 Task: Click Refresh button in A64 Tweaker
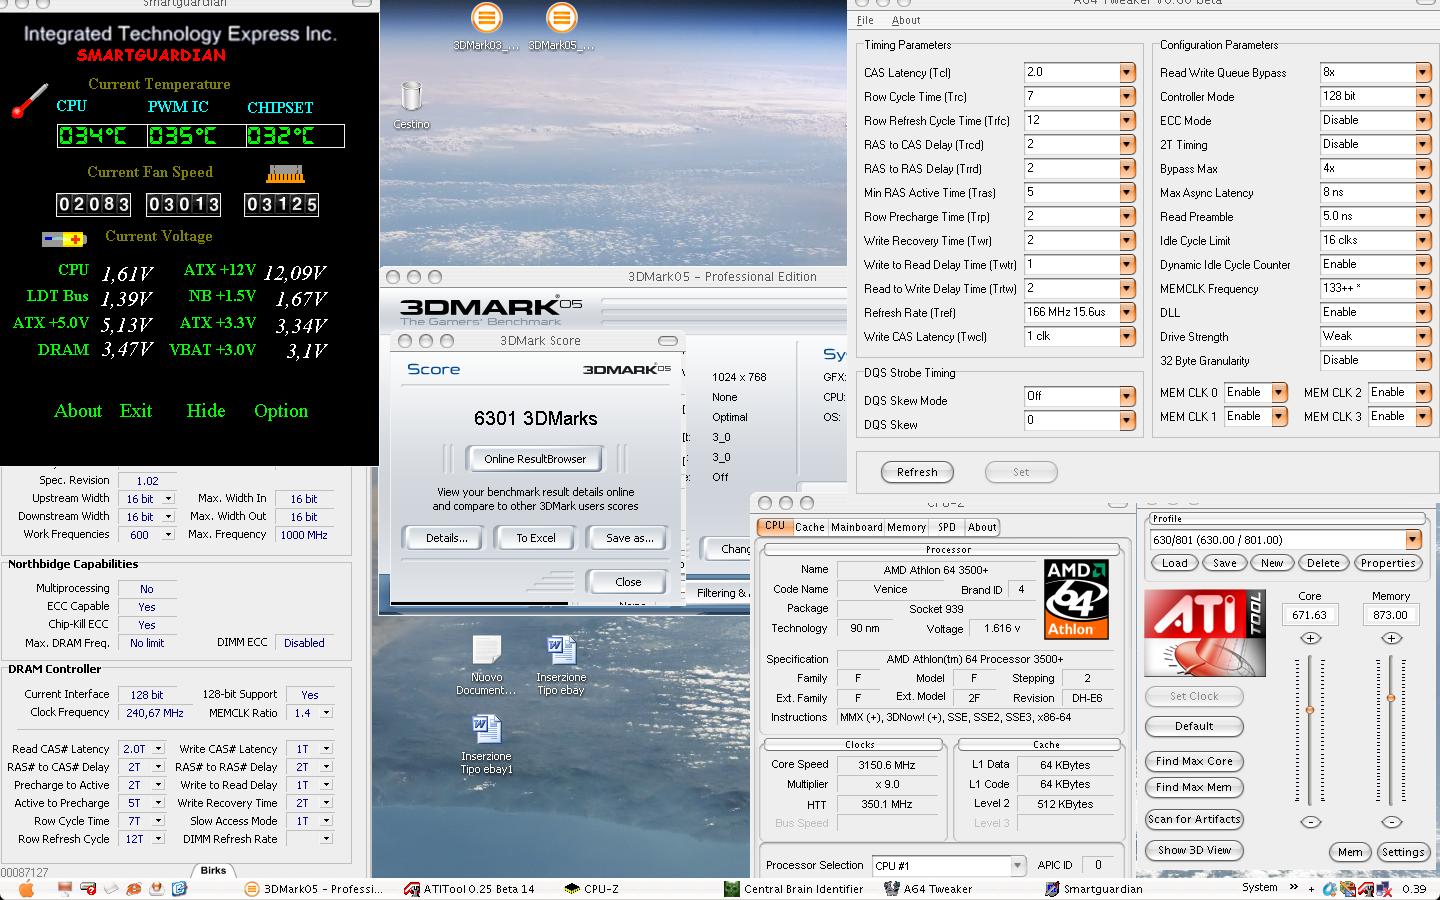(x=917, y=472)
